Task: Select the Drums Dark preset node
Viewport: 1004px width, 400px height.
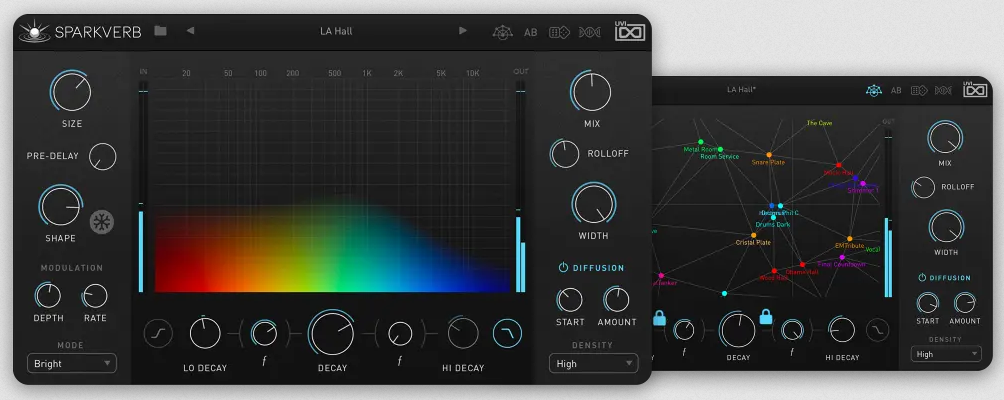Action: (773, 218)
